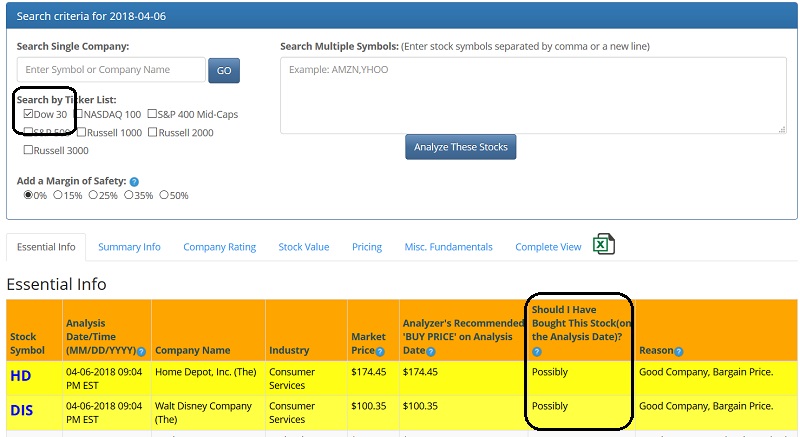The width and height of the screenshot is (800, 437).
Task: Click the Reason text in the DIS row
Action: pyautogui.click(x=706, y=406)
